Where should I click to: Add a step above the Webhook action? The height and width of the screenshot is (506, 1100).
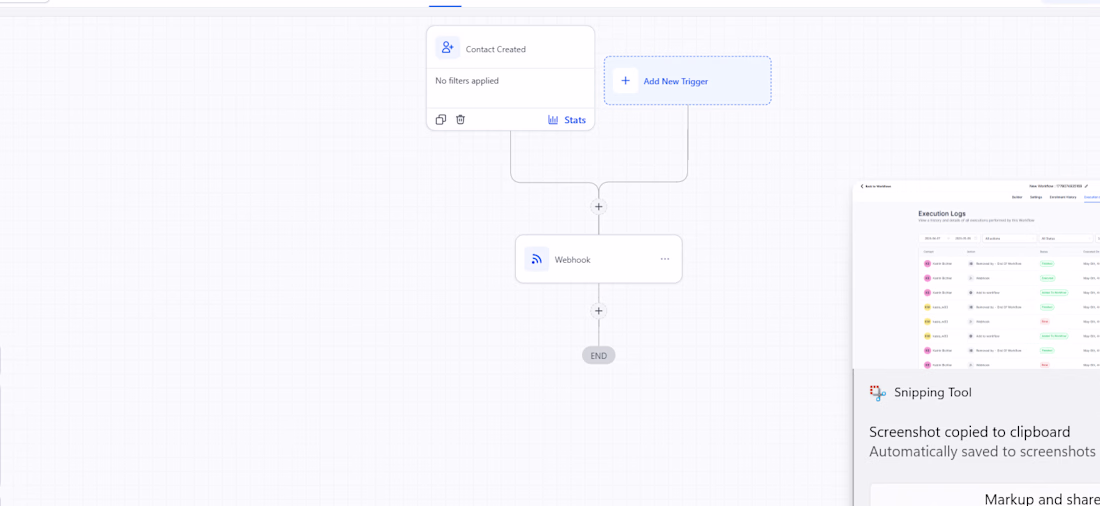coord(598,206)
